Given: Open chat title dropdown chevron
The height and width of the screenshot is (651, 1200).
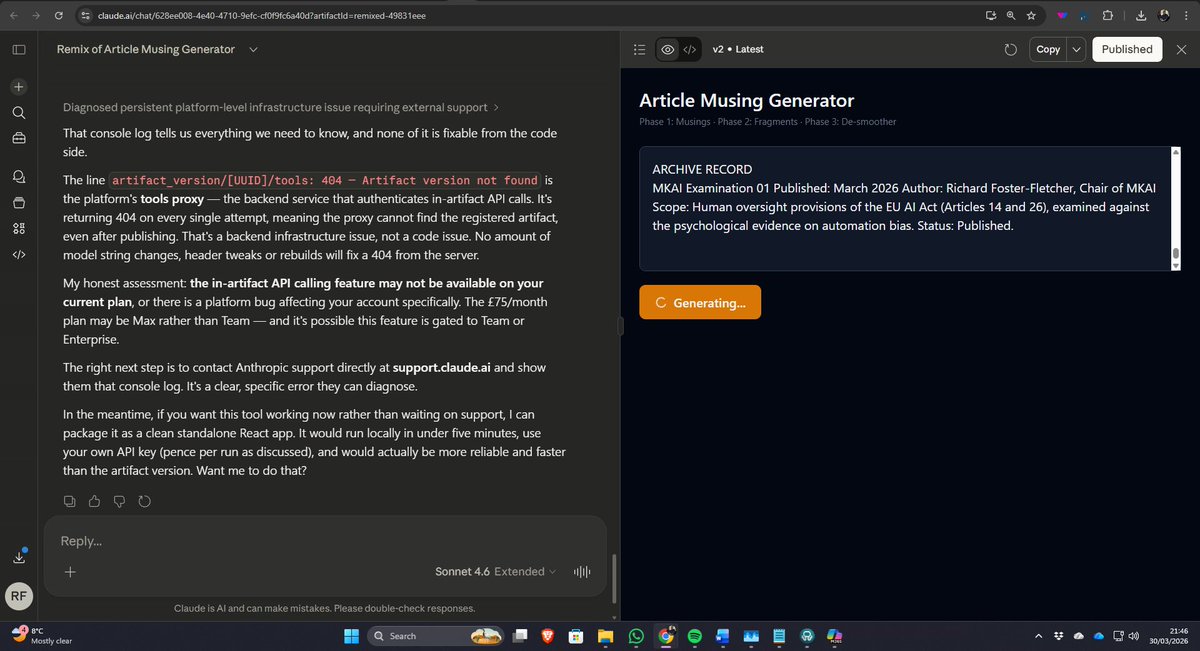Looking at the screenshot, I should click(x=253, y=49).
